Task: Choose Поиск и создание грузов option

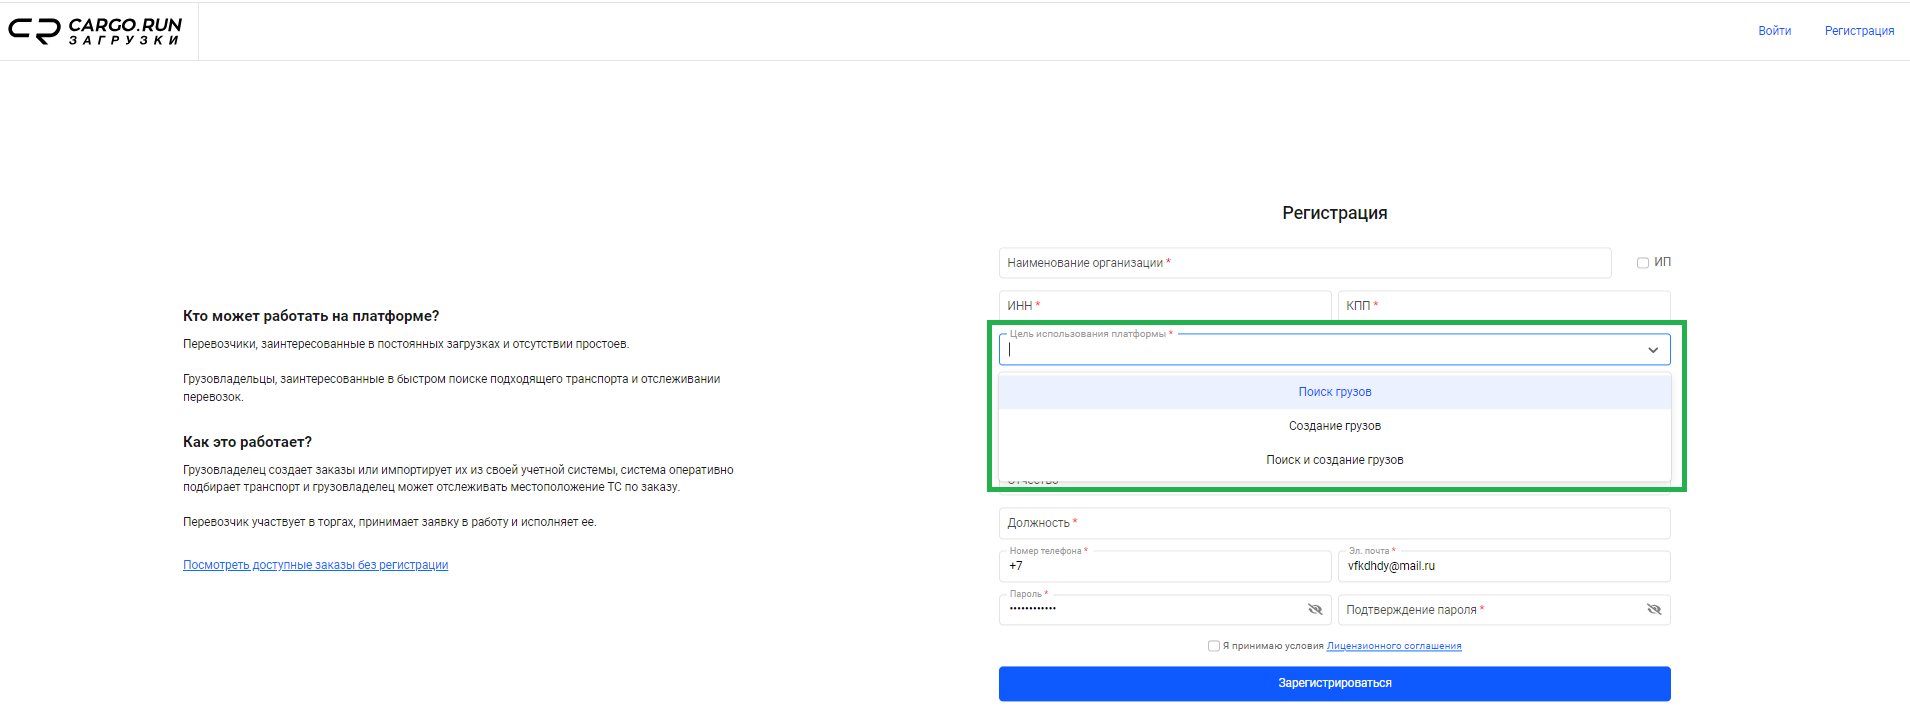Action: click(1335, 460)
